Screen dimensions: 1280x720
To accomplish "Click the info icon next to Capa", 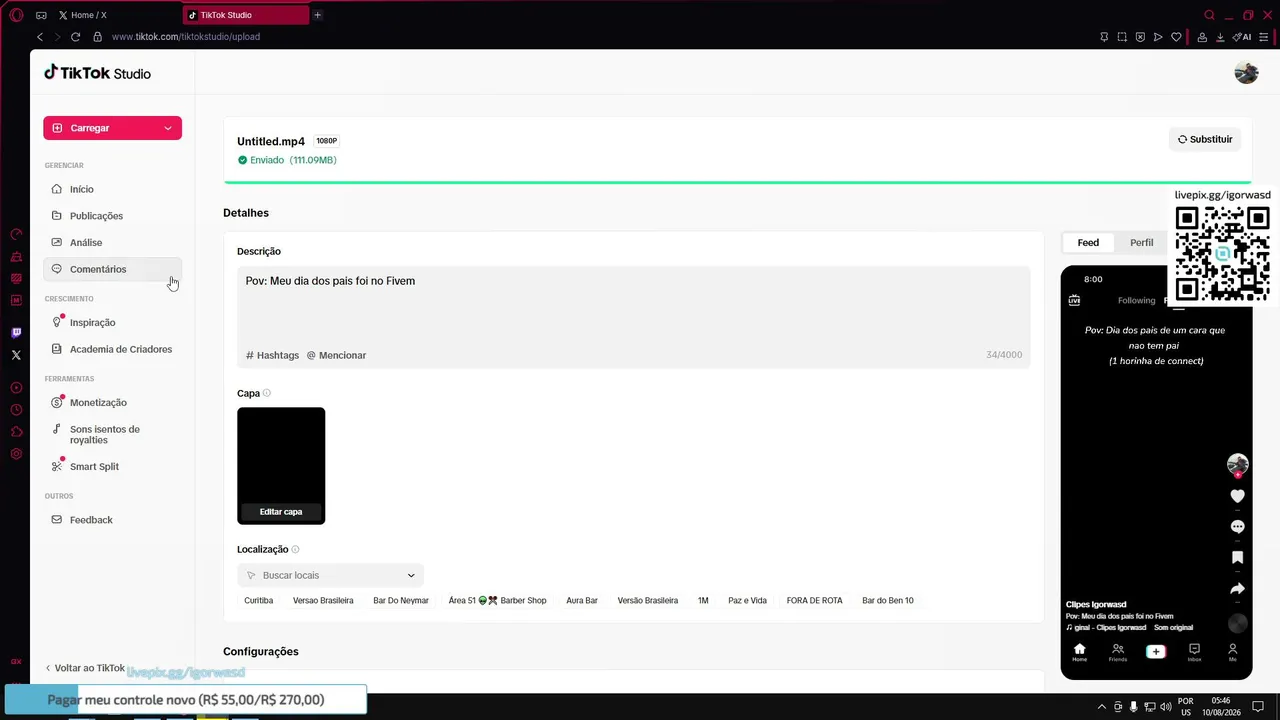I will tap(267, 393).
